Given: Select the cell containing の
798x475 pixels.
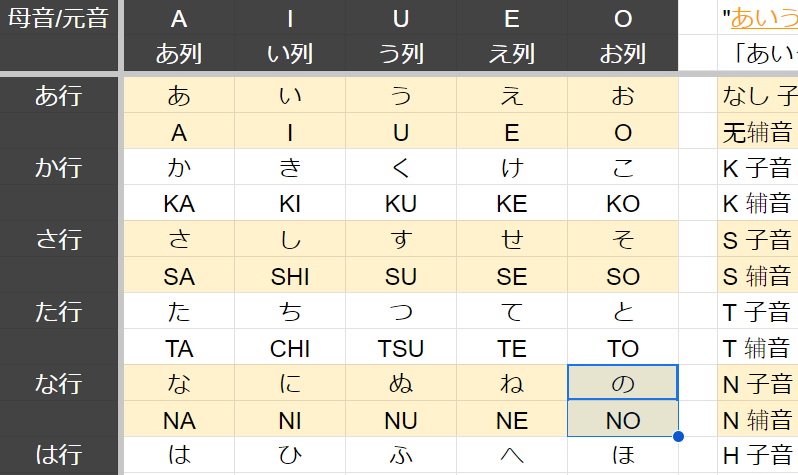Looking at the screenshot, I should point(623,383).
